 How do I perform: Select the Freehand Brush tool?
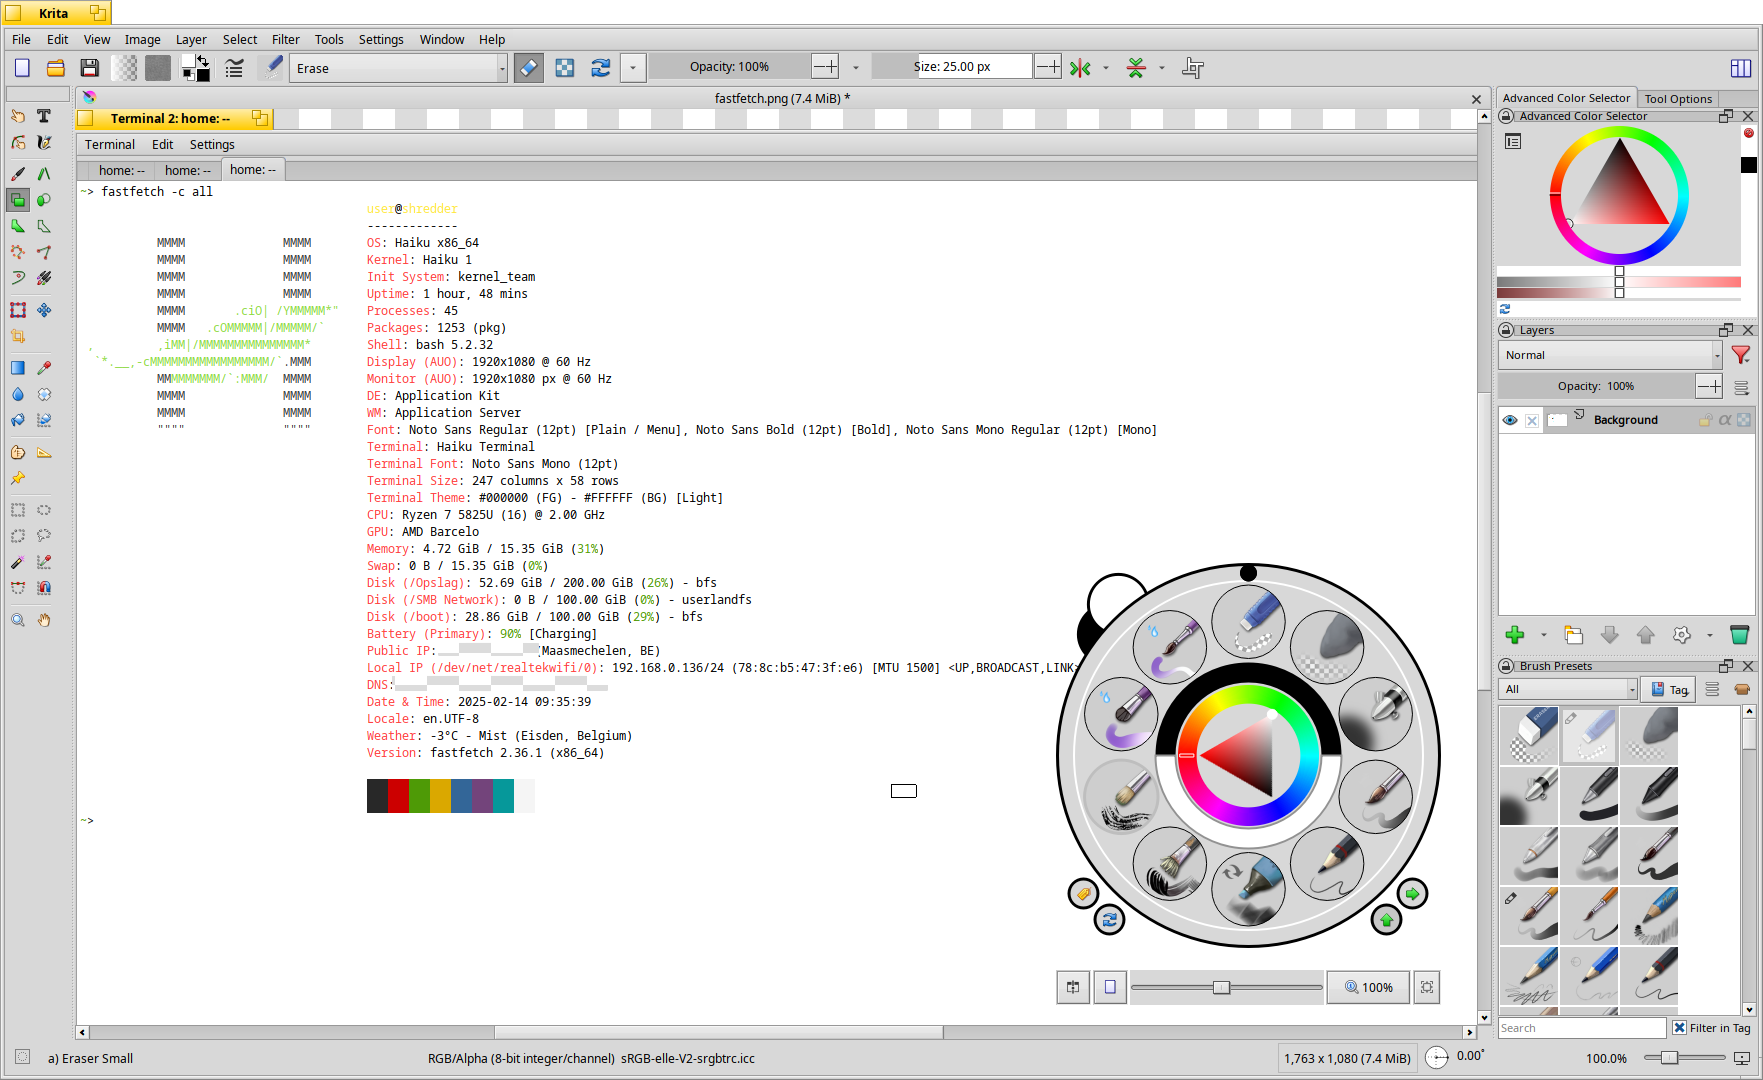[18, 173]
